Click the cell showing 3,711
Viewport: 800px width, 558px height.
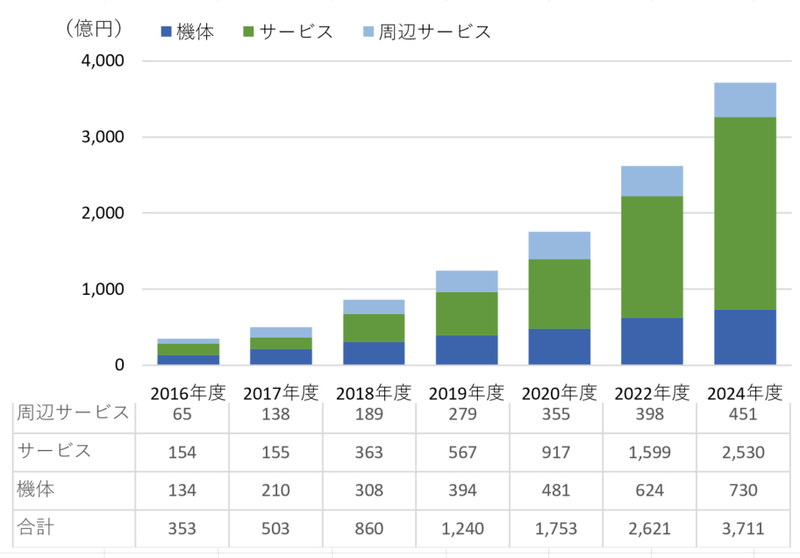[x=745, y=529]
